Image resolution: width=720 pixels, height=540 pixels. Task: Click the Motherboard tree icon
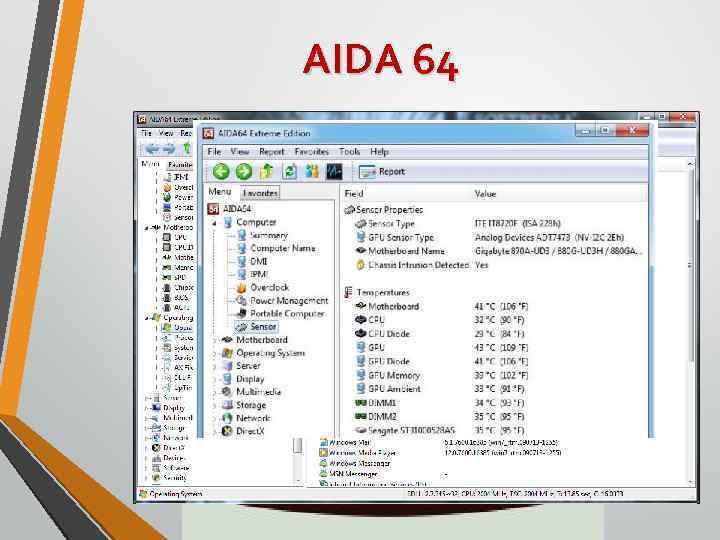[x=227, y=340]
